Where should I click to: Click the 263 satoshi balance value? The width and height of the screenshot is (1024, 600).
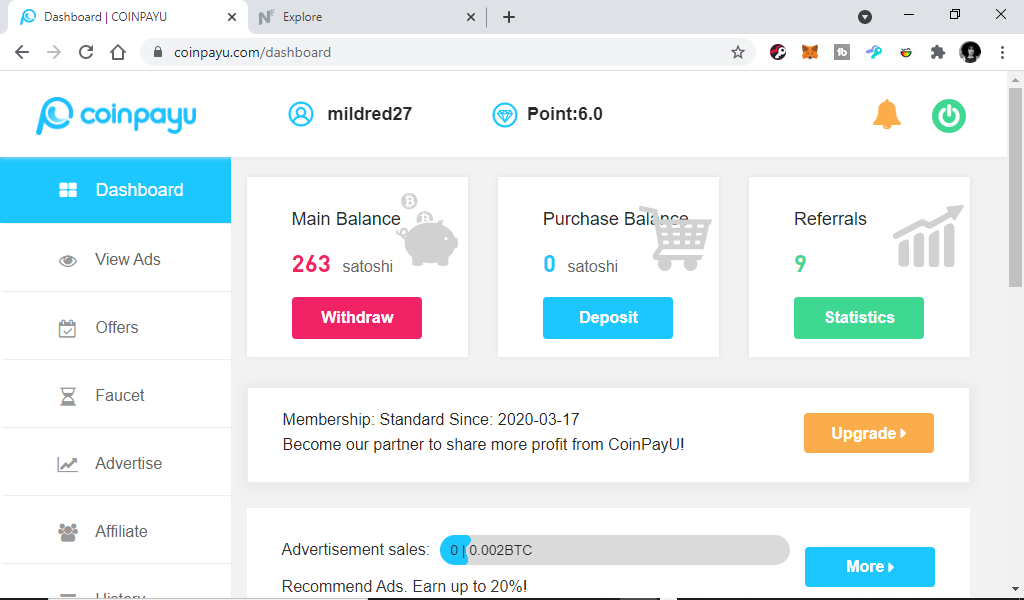click(x=342, y=264)
